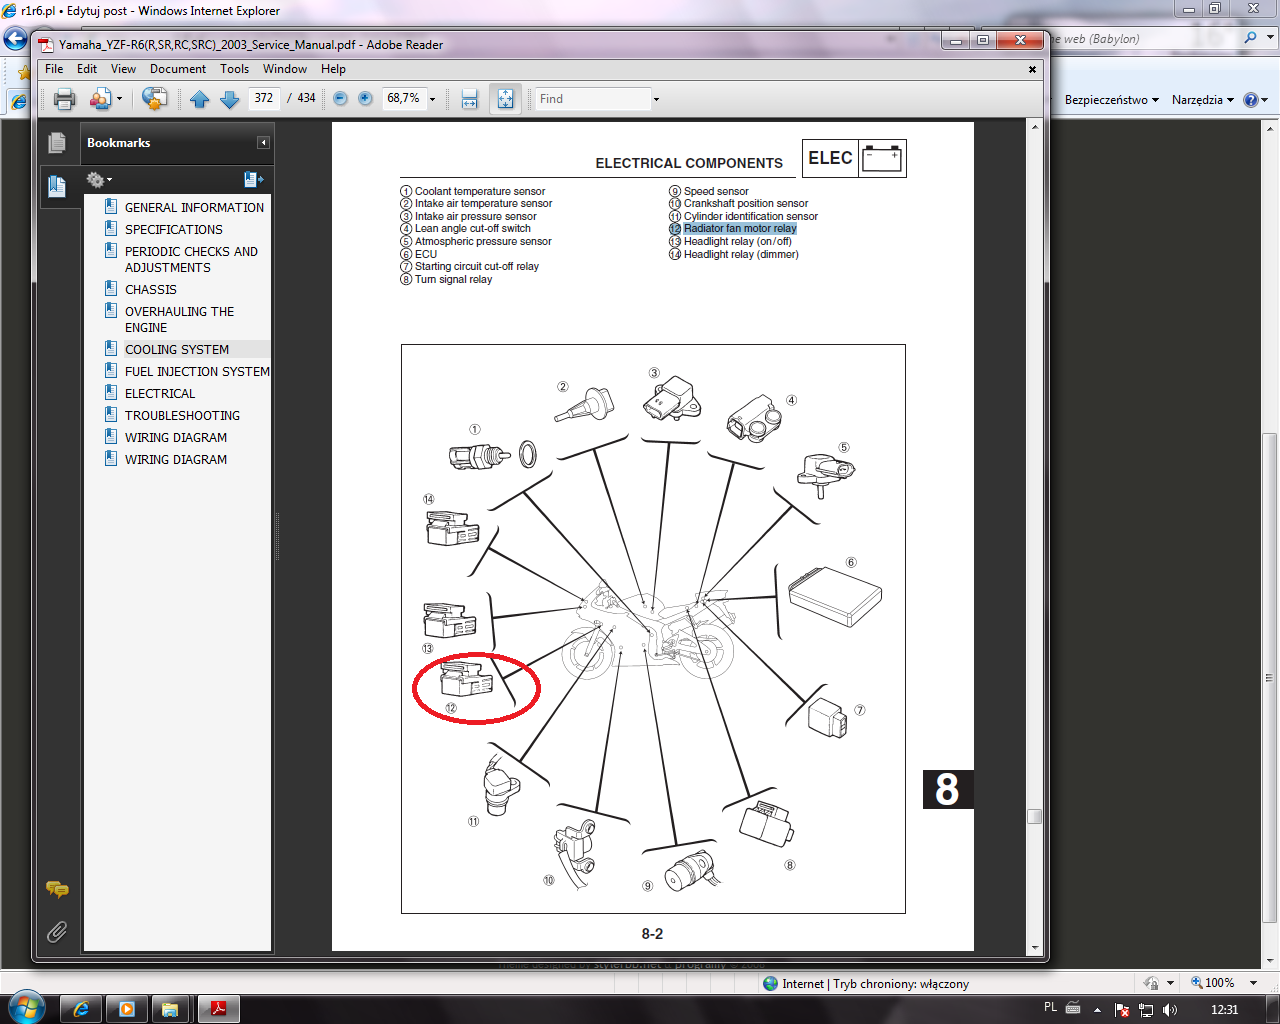Open the bookmarks options gear dropdown
This screenshot has width=1280, height=1024.
tap(98, 180)
